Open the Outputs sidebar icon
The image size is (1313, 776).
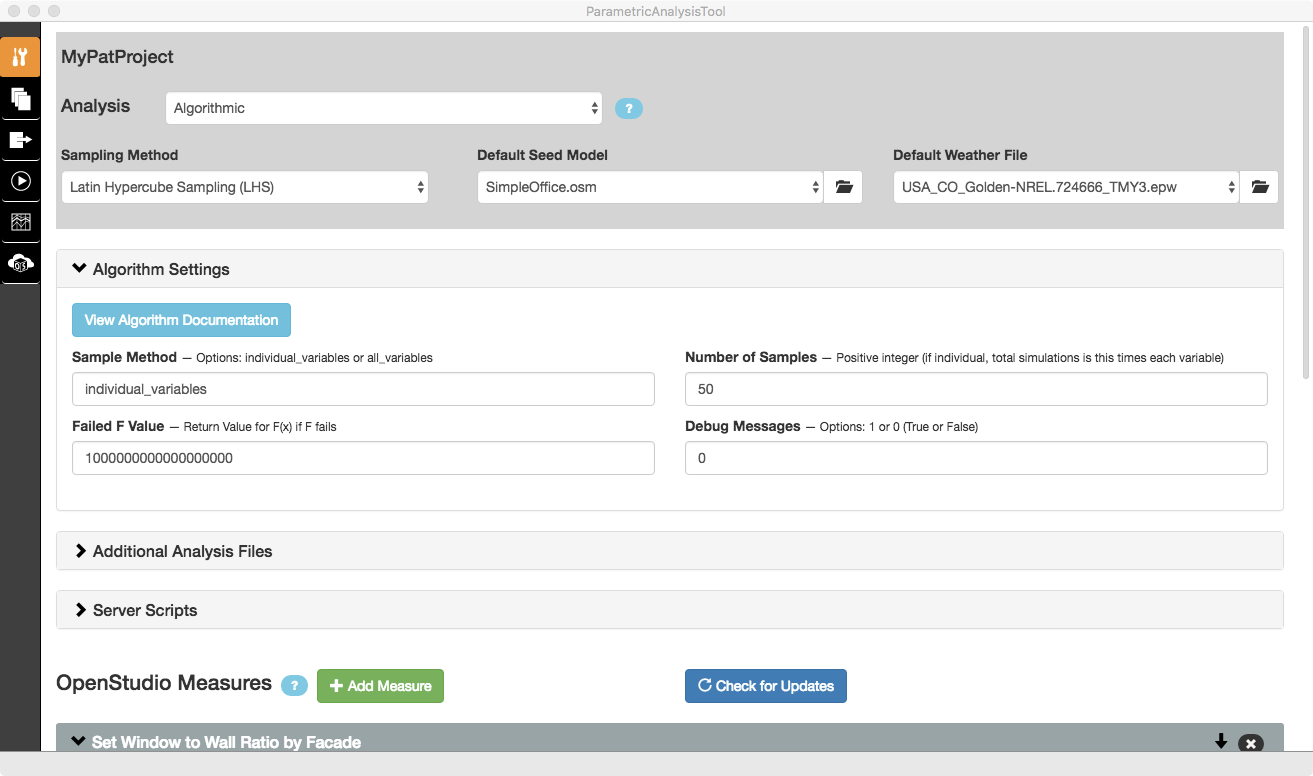point(20,140)
